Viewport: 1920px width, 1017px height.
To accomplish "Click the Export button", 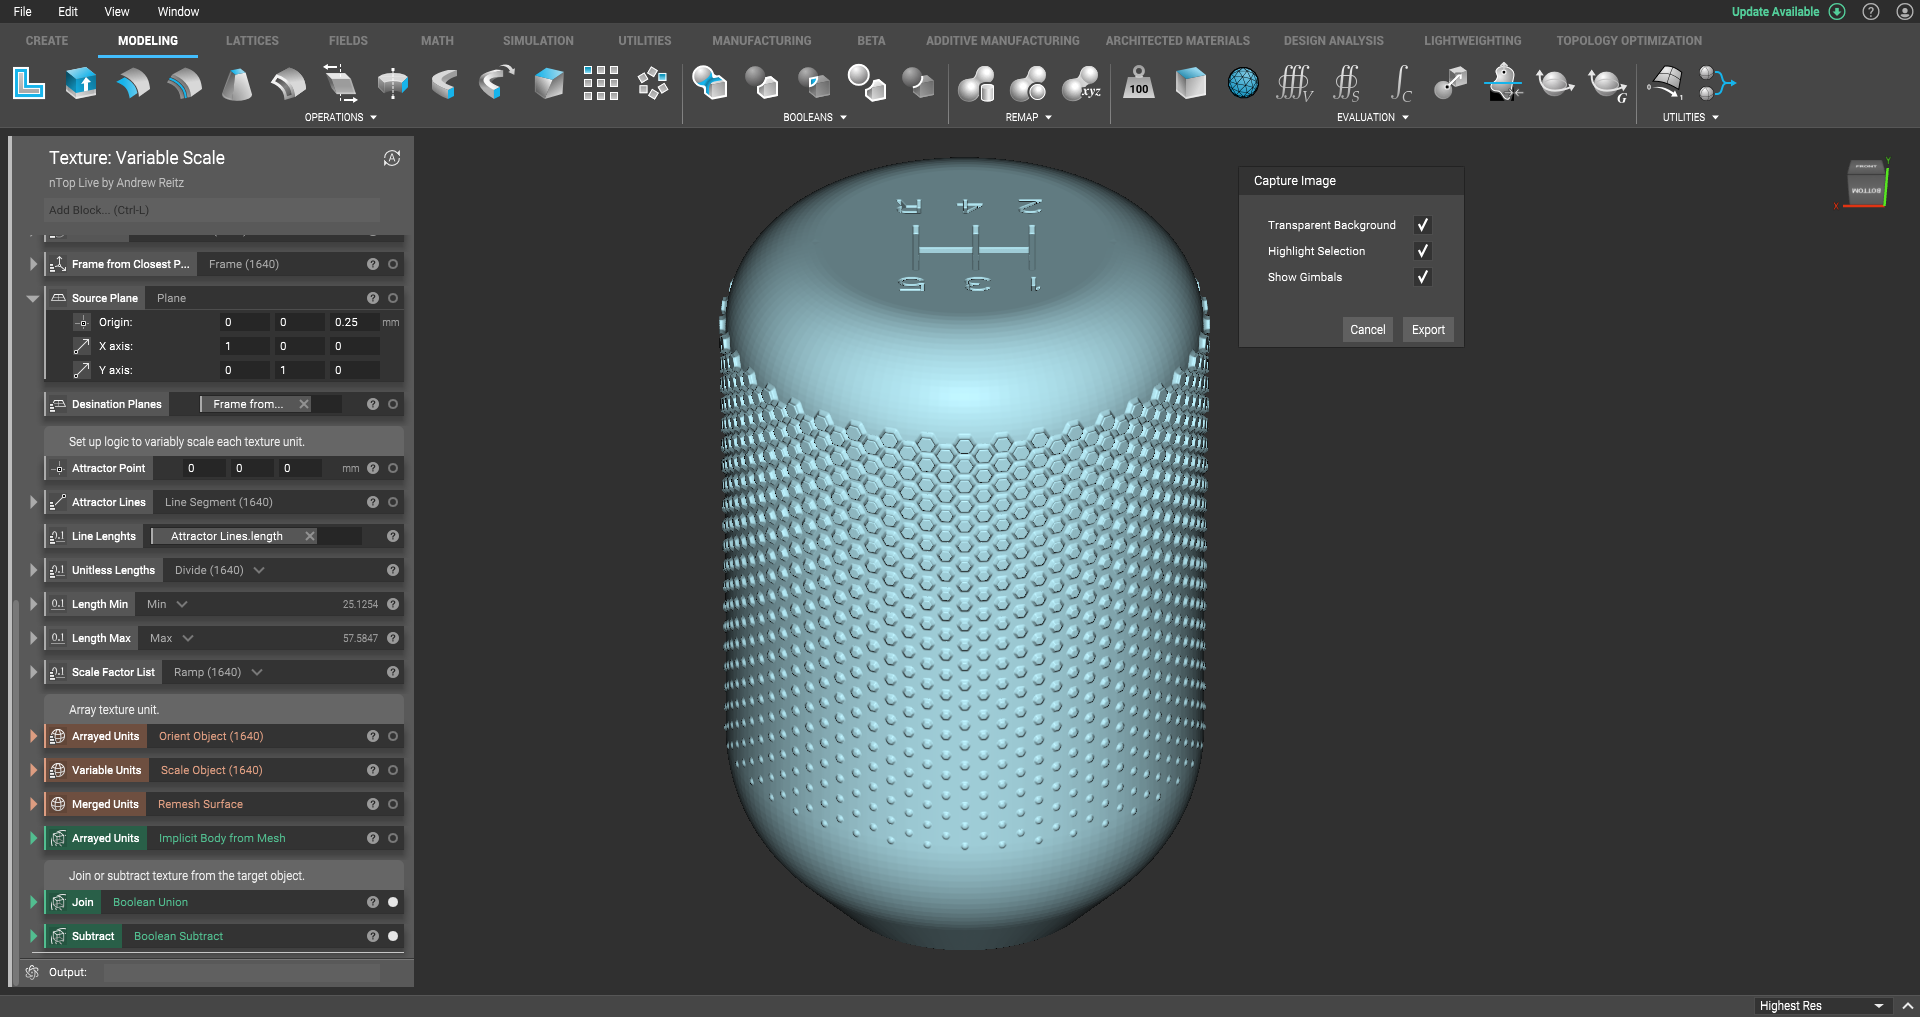I will click(1428, 330).
